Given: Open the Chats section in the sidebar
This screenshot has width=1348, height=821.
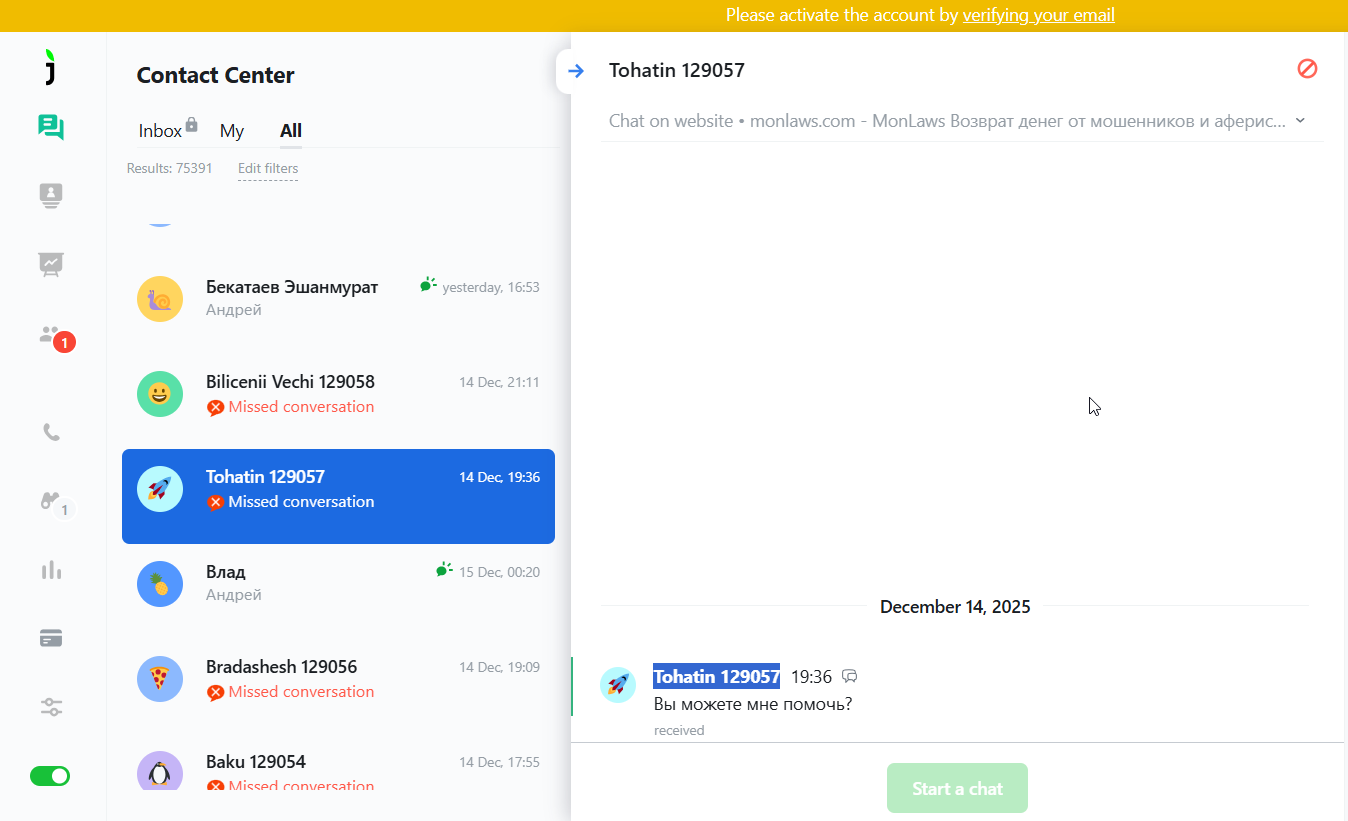Looking at the screenshot, I should point(51,127).
